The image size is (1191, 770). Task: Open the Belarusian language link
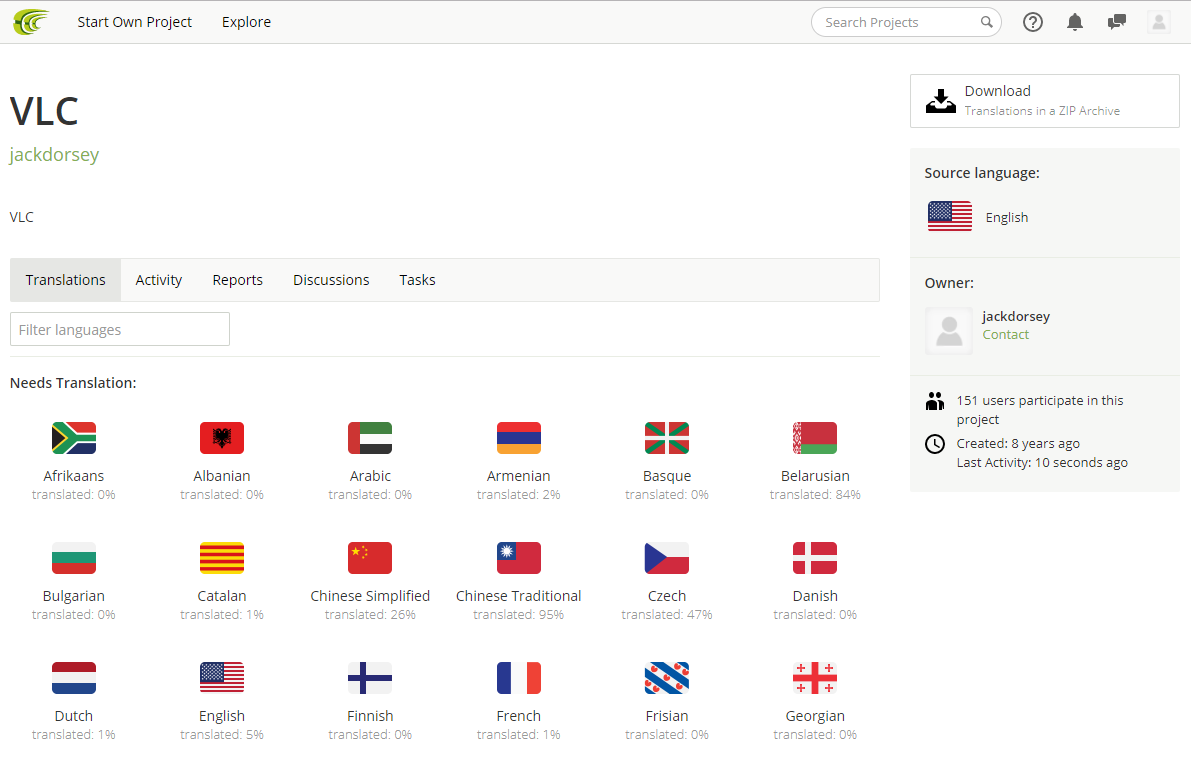pyautogui.click(x=815, y=476)
